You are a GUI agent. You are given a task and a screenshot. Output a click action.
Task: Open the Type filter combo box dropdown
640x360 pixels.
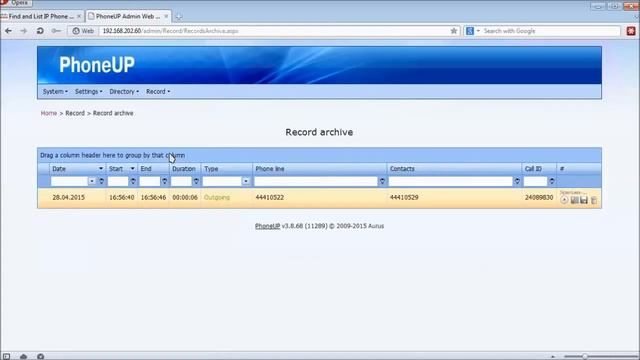246,181
